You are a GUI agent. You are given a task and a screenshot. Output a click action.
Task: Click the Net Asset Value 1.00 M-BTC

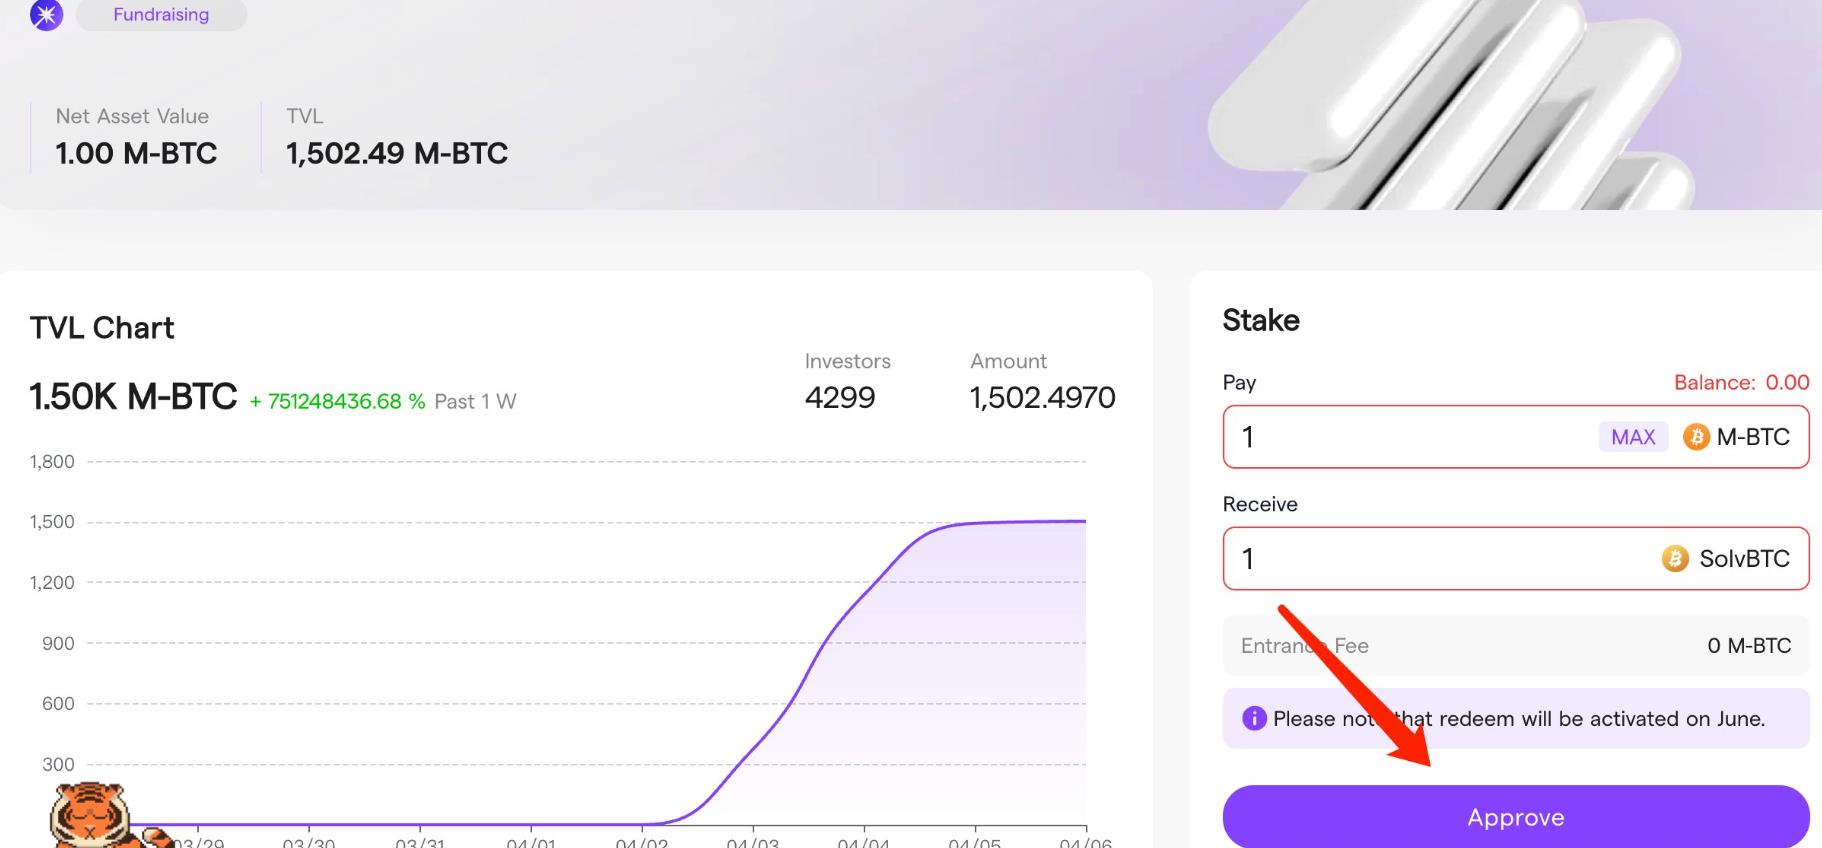136,153
